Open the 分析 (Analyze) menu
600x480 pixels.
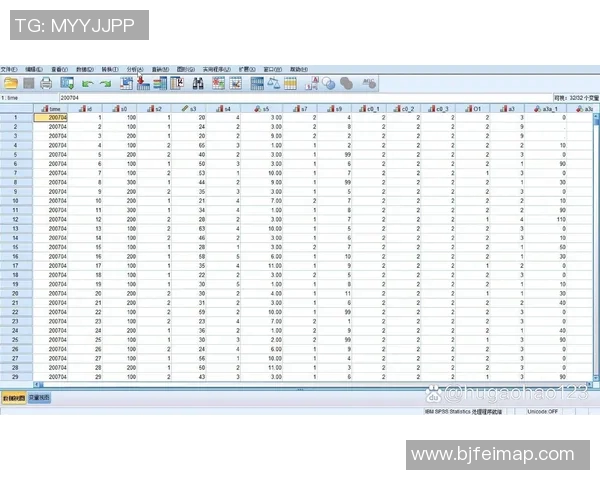[x=132, y=69]
